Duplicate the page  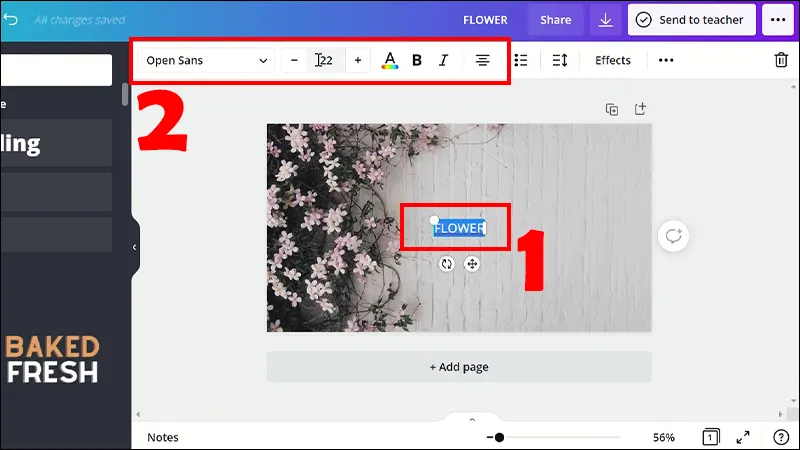[612, 109]
